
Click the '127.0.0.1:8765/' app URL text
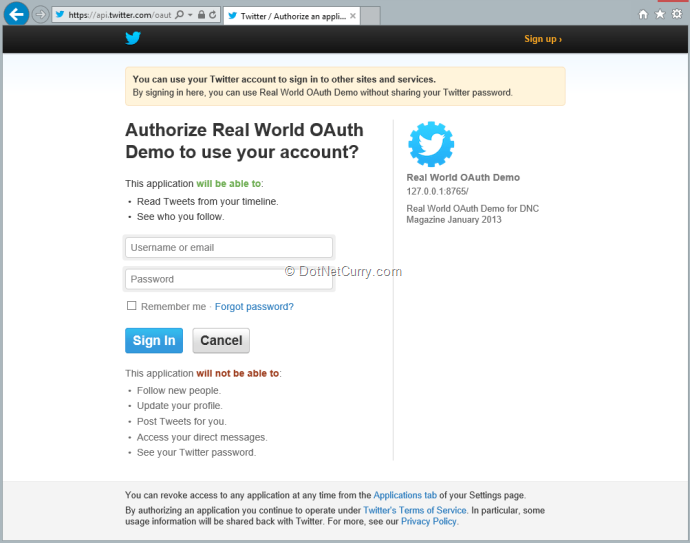437,191
